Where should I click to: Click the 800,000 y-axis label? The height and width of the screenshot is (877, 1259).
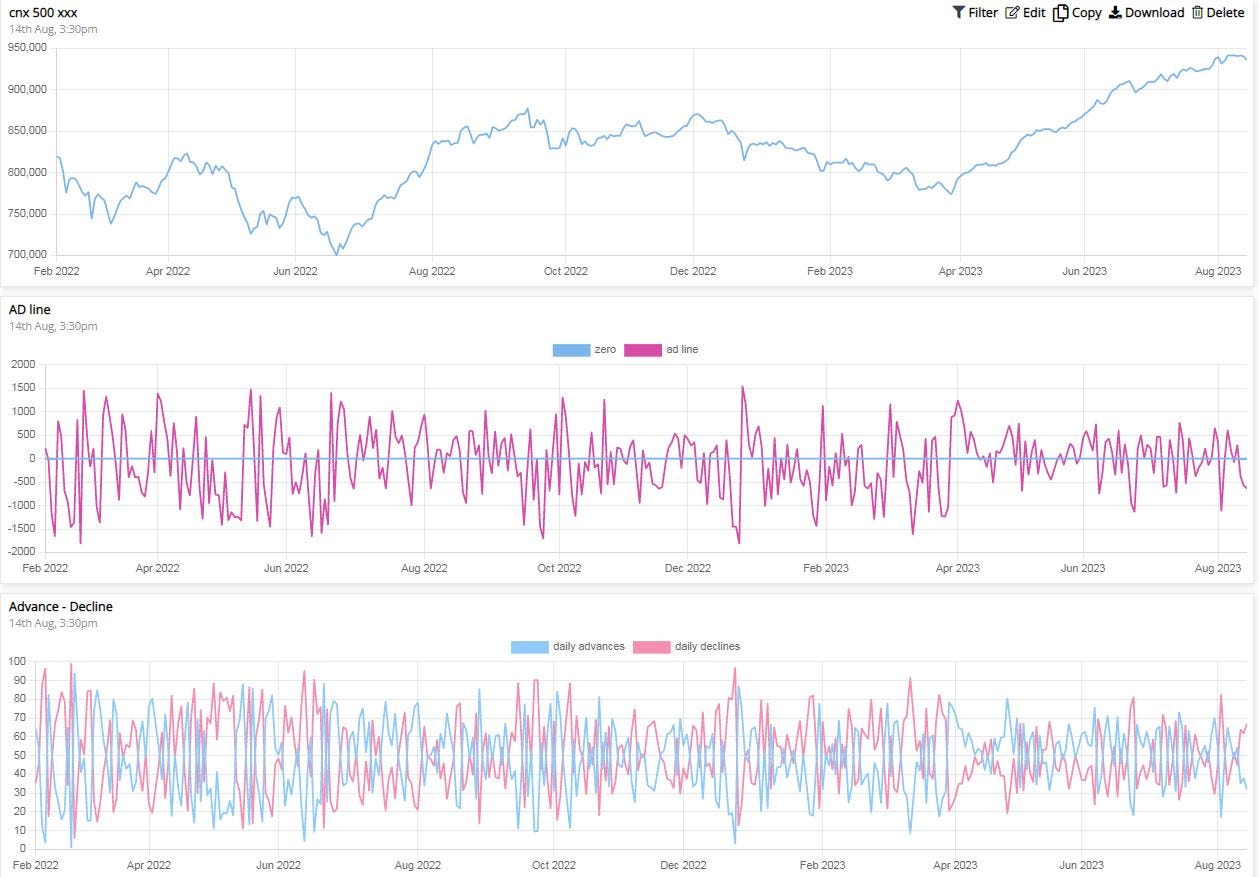(28, 172)
